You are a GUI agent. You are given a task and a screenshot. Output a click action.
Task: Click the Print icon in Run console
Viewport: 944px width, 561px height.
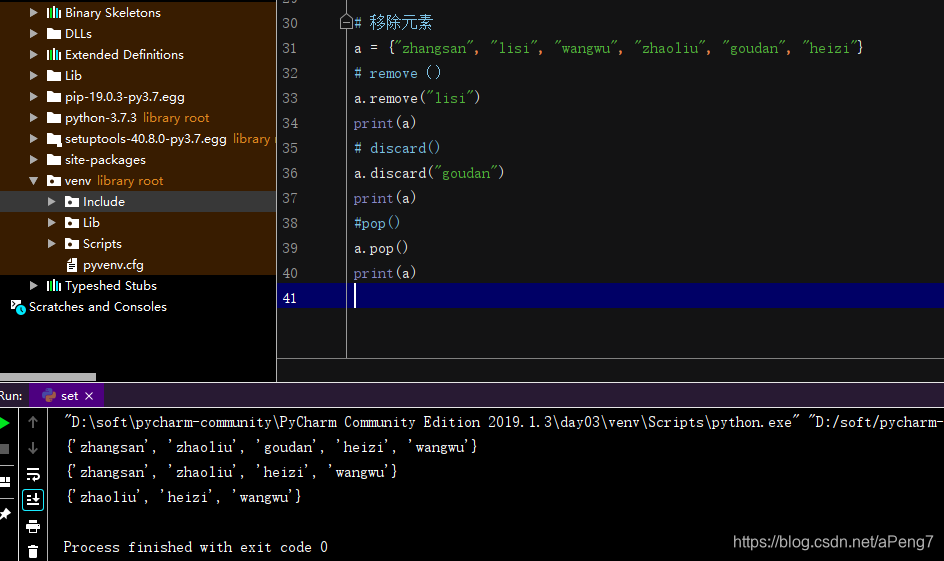coord(33,526)
